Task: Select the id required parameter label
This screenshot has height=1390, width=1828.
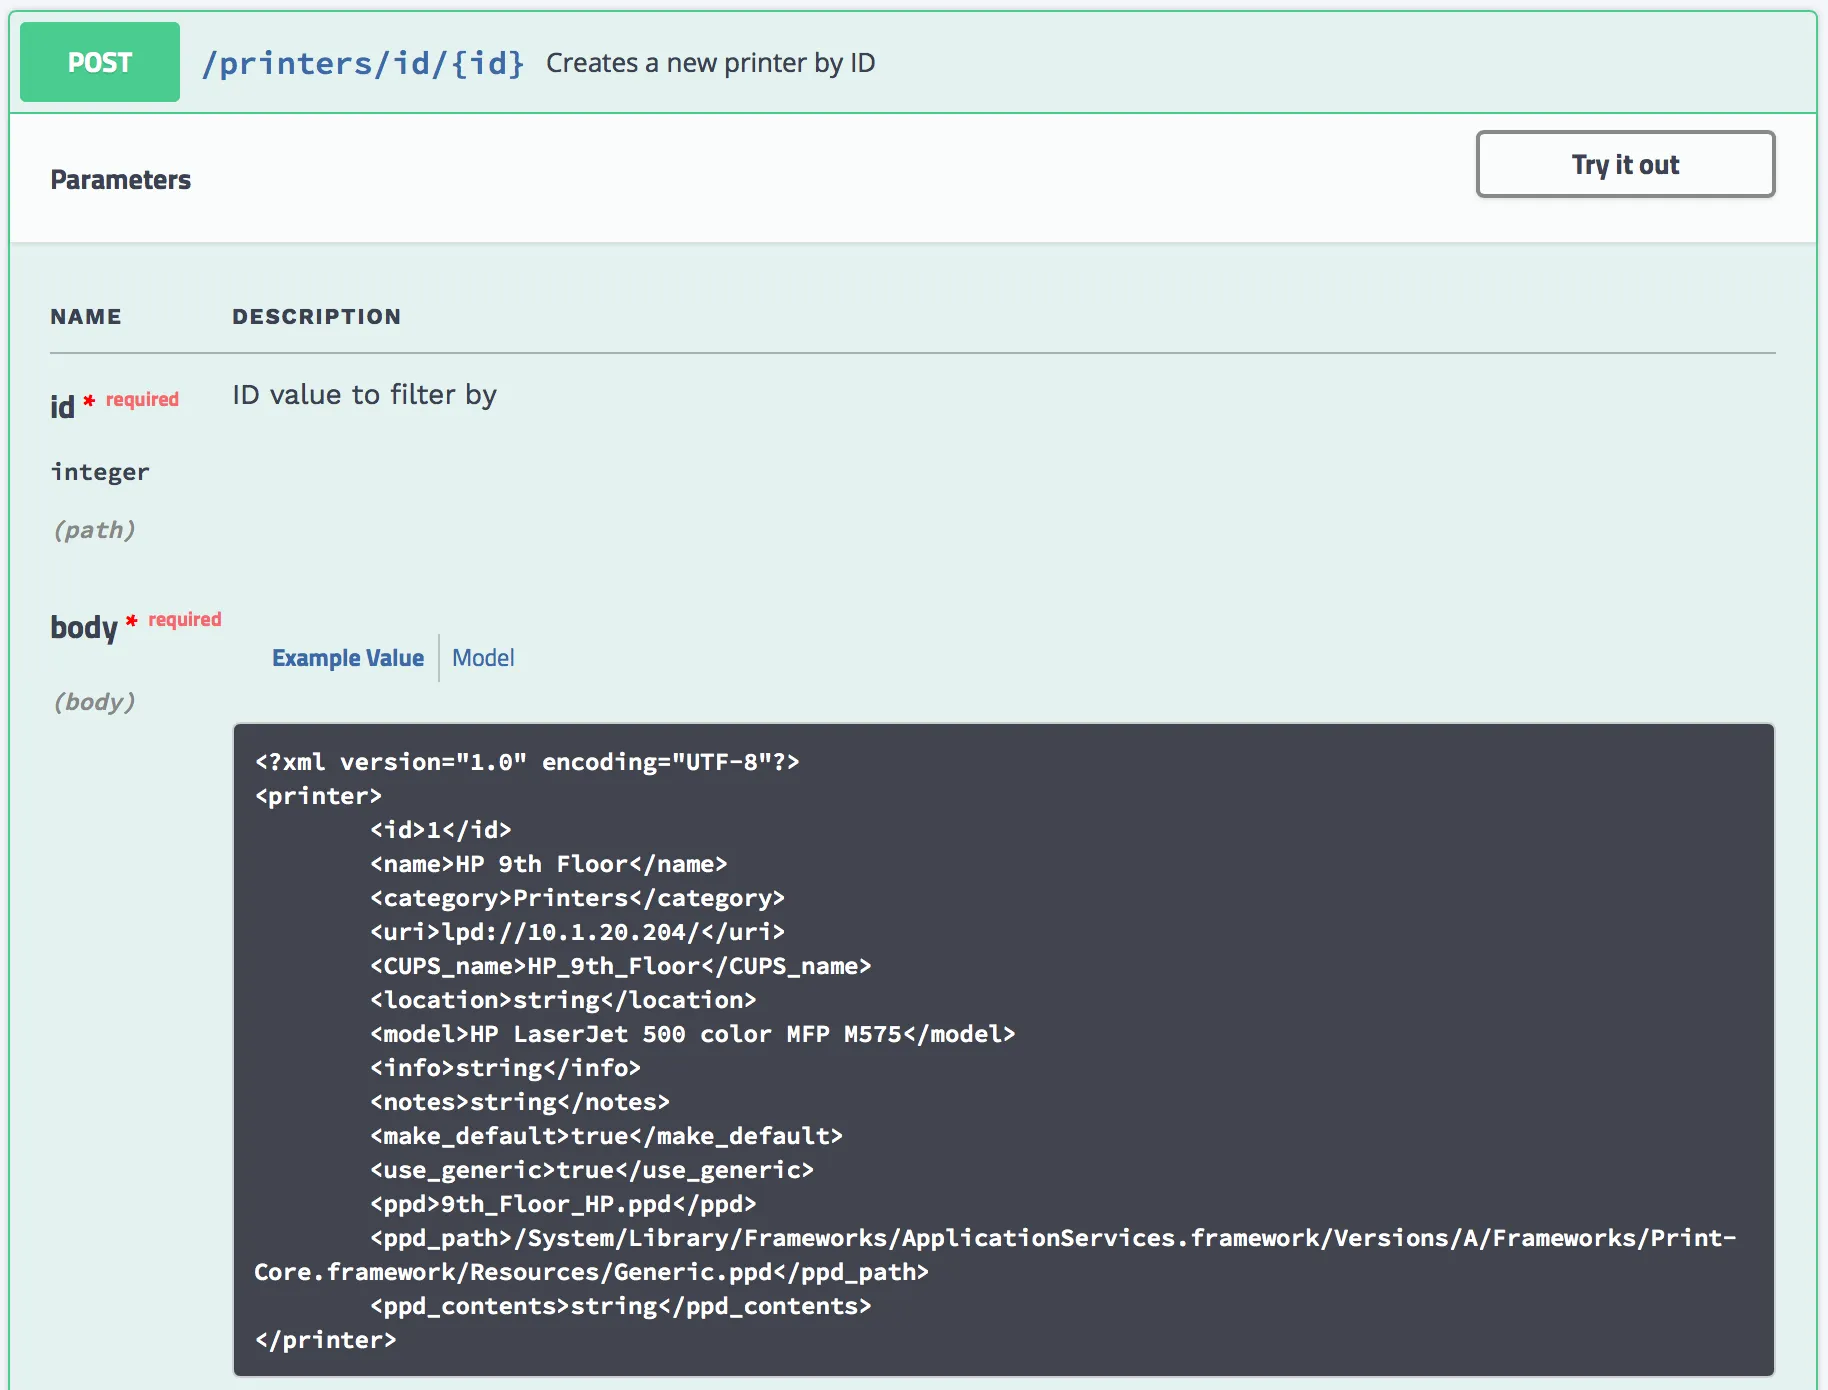Action: click(x=64, y=404)
